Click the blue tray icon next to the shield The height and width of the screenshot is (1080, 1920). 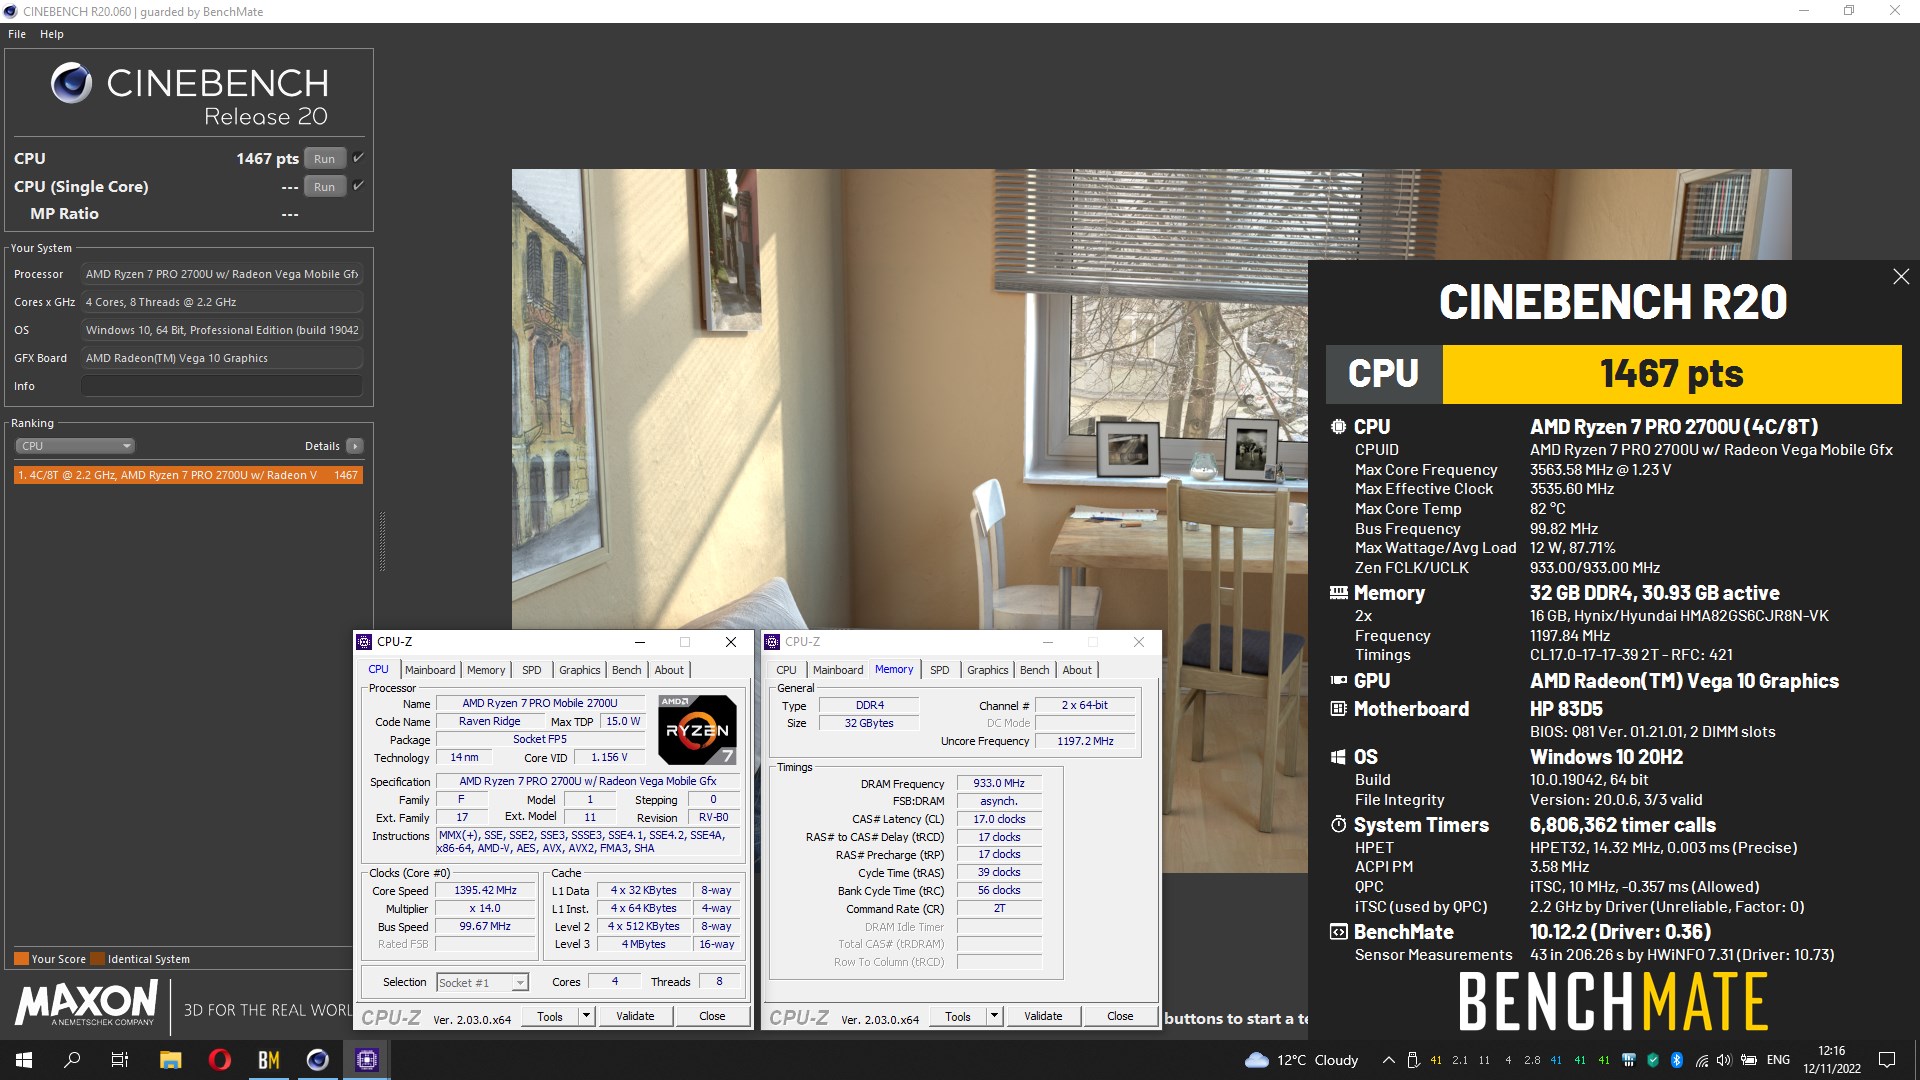1629,1060
